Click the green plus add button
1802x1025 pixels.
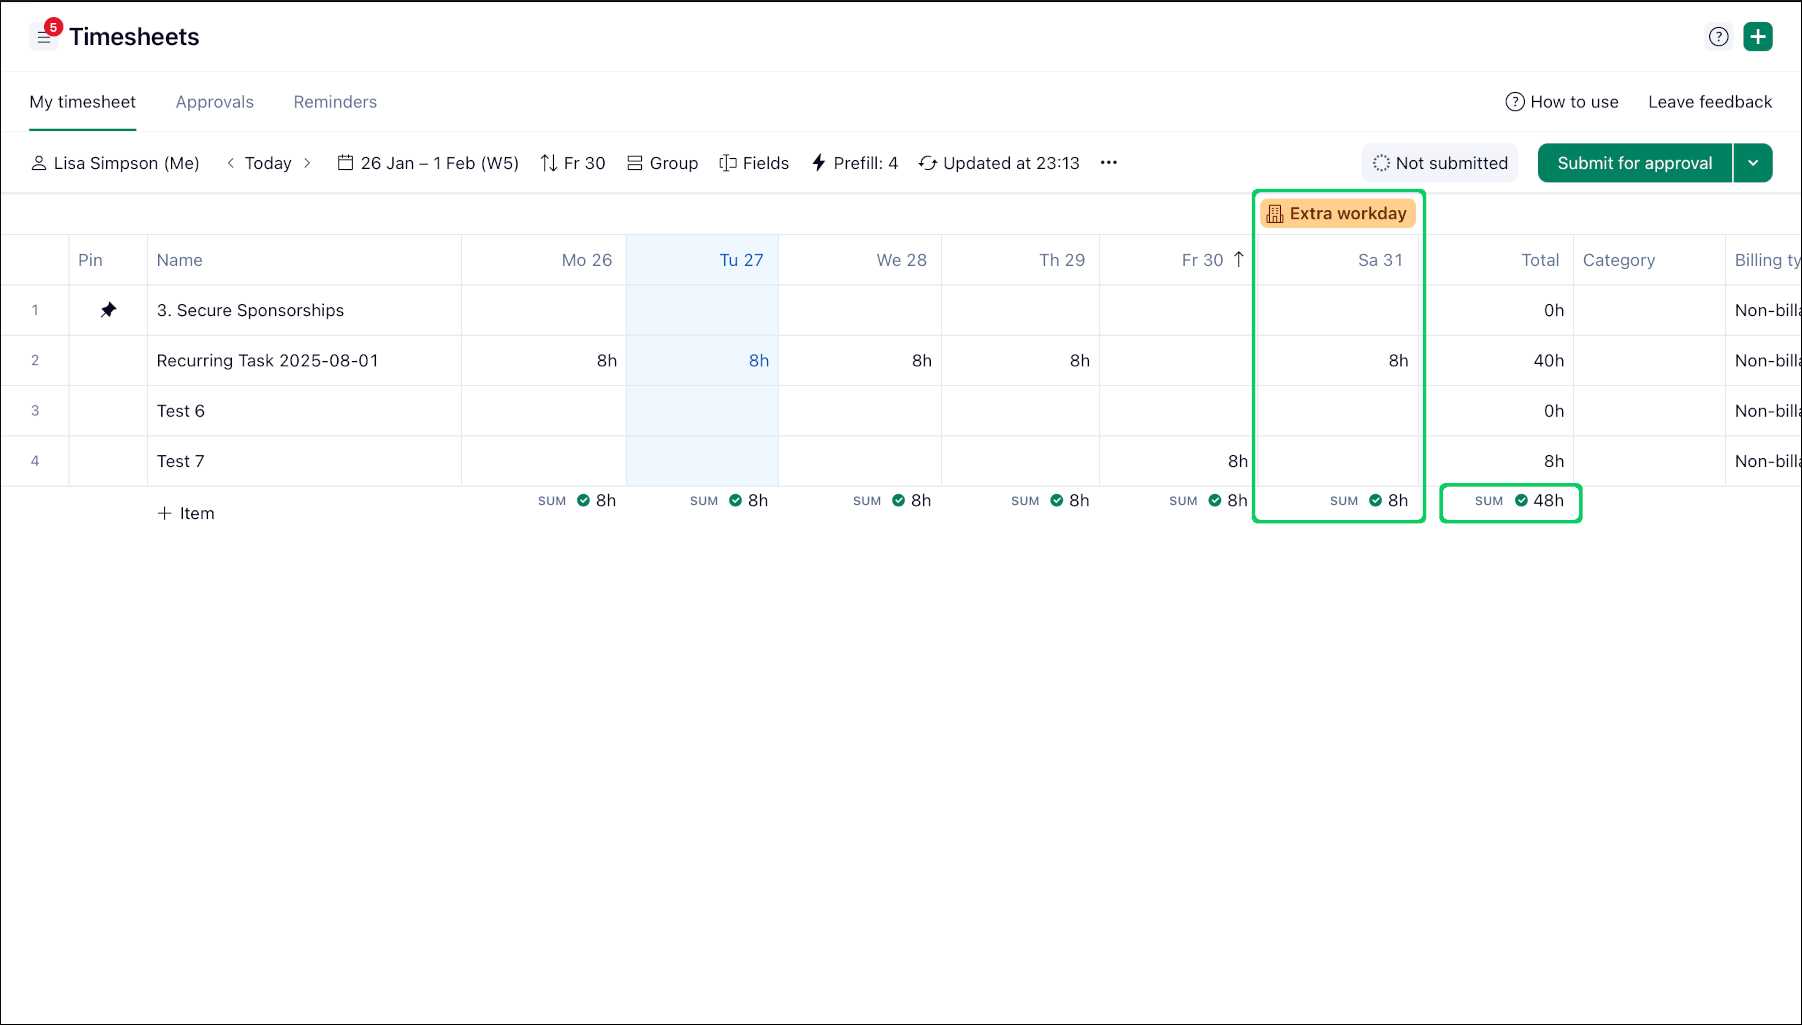point(1757,37)
